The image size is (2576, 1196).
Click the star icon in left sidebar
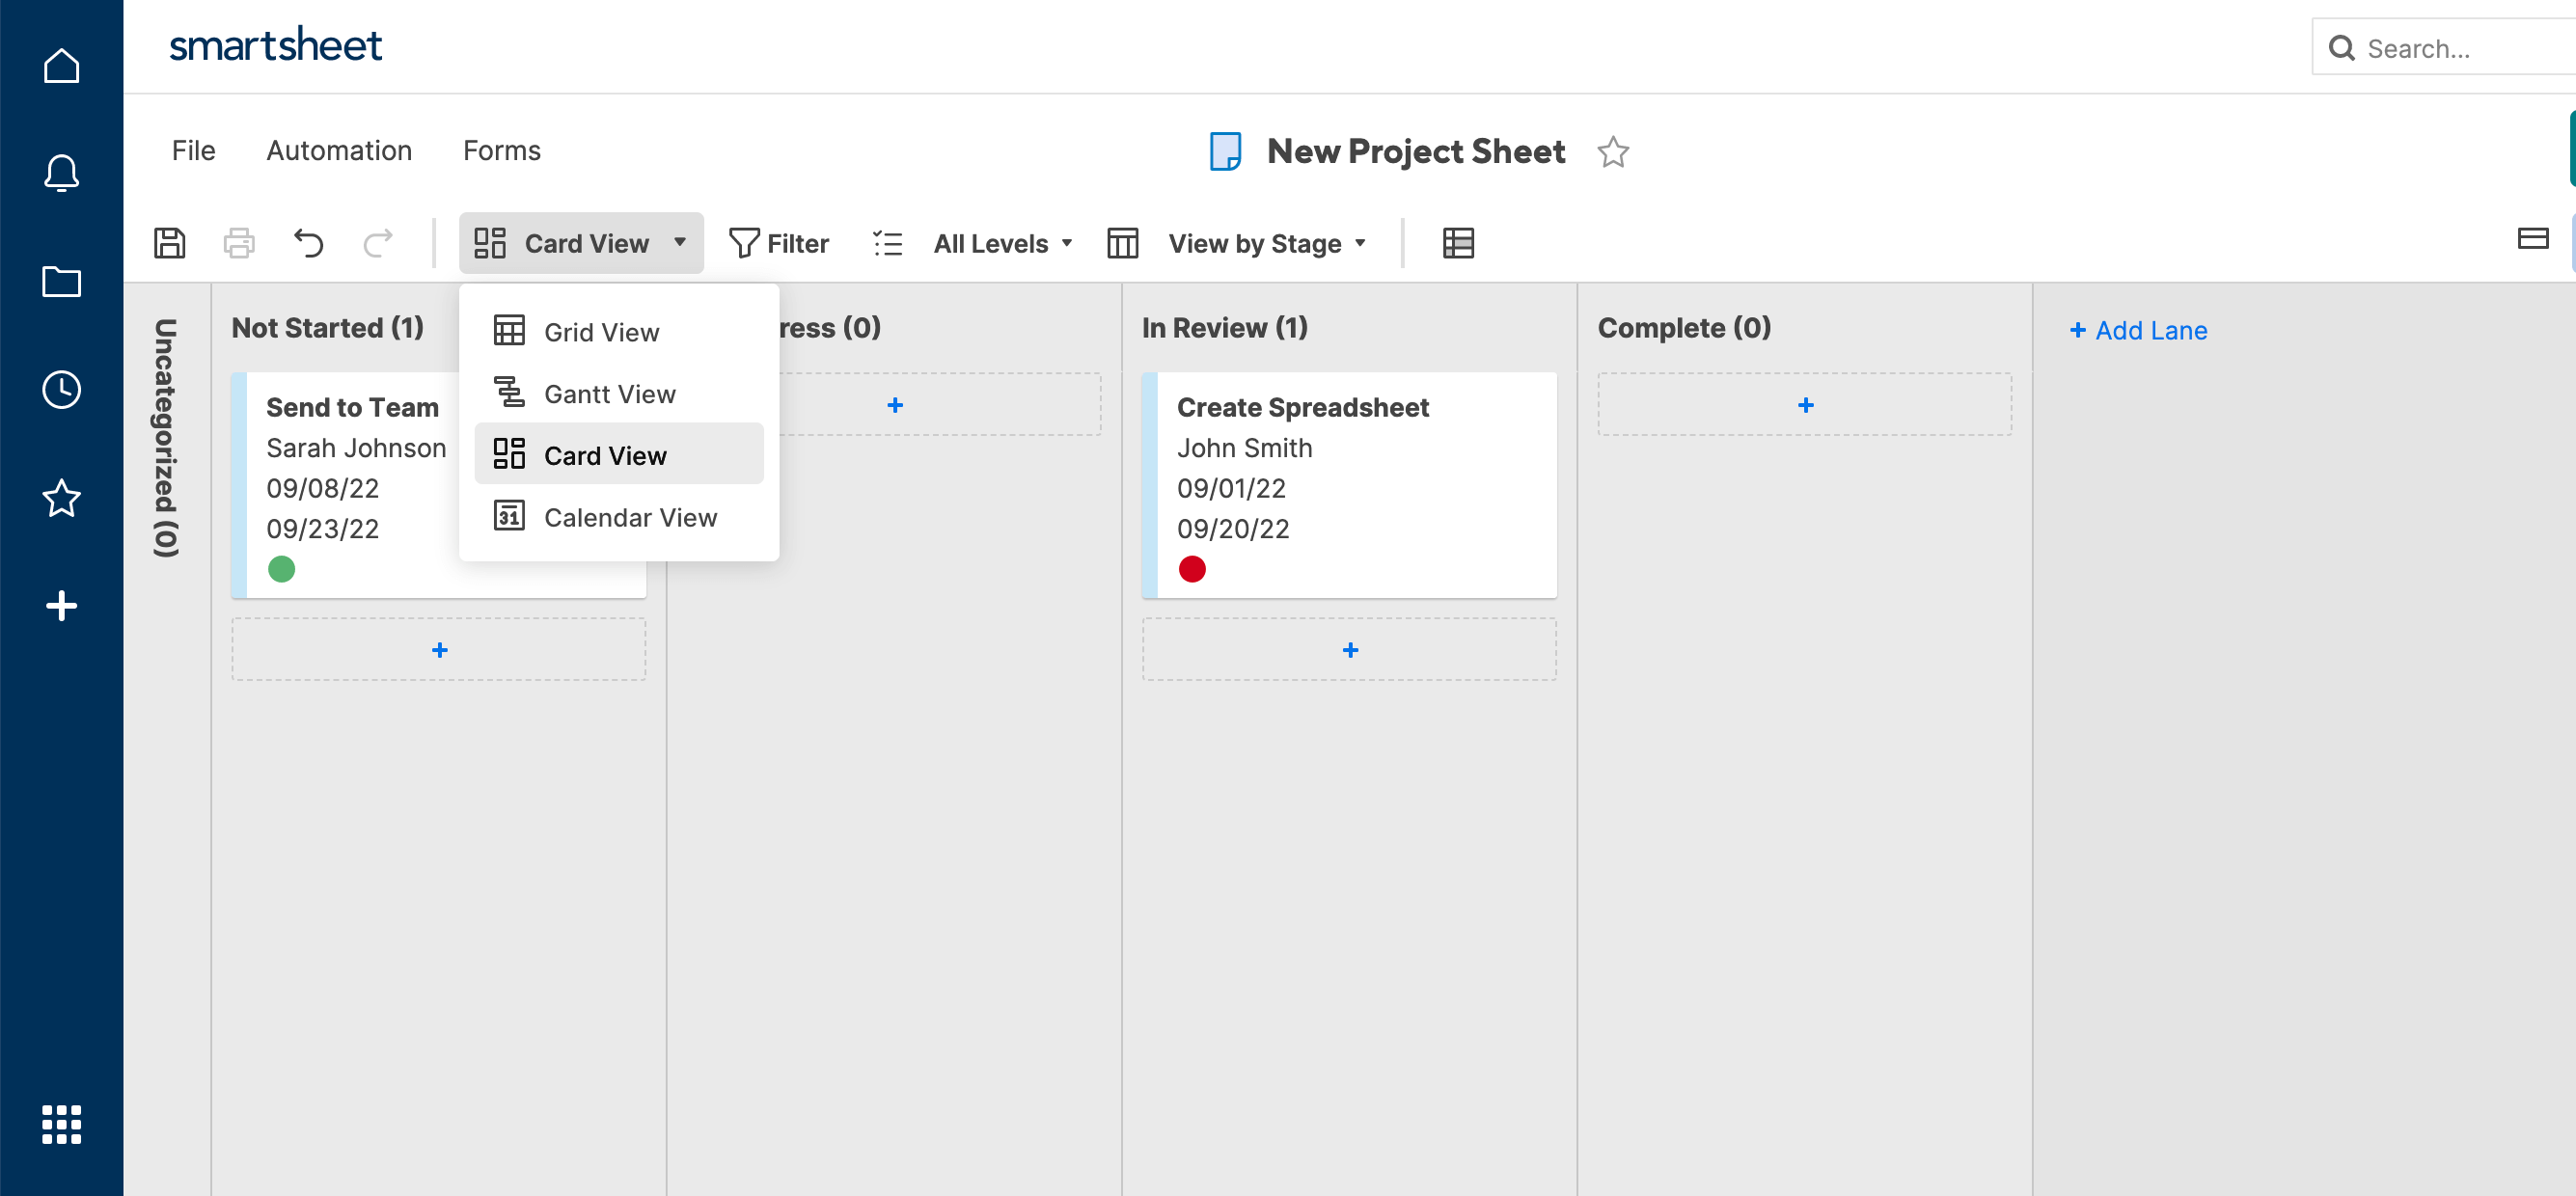[x=61, y=496]
